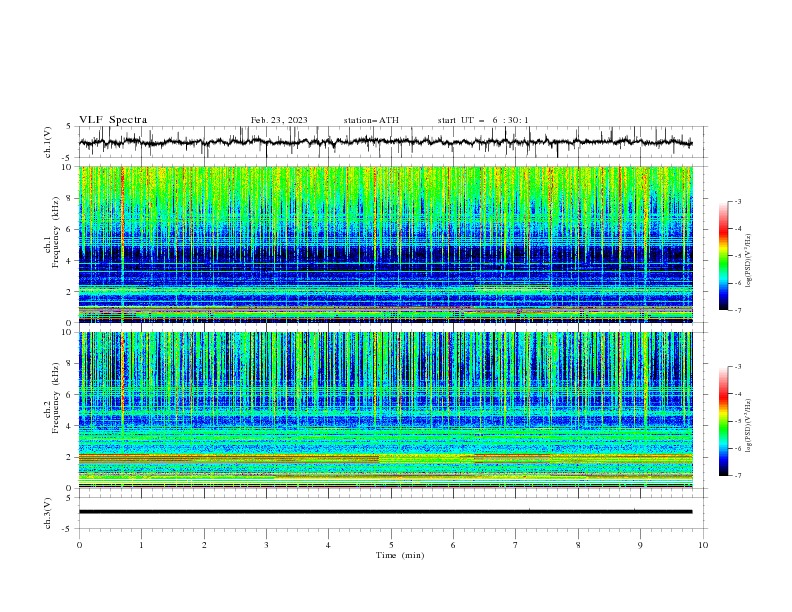
Task: Click the time axis tick label '2'
Action: (x=204, y=545)
